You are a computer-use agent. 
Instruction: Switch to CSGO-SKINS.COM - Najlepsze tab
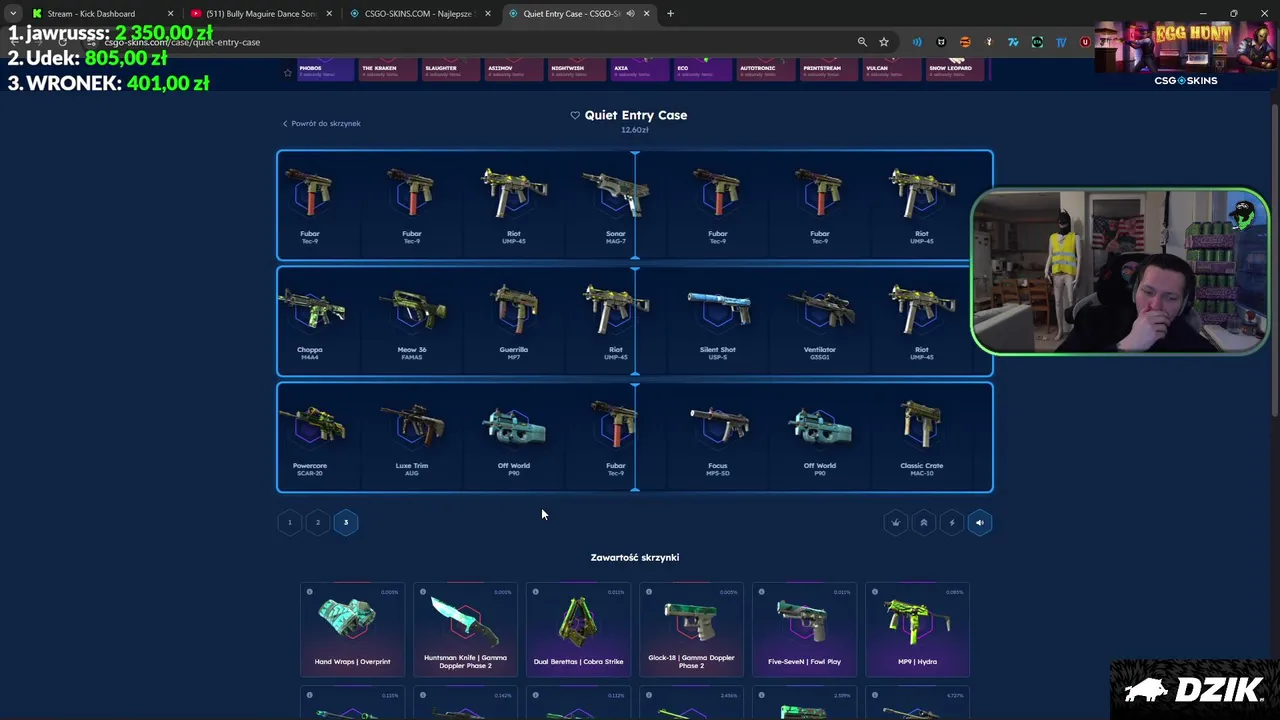[x=417, y=13]
